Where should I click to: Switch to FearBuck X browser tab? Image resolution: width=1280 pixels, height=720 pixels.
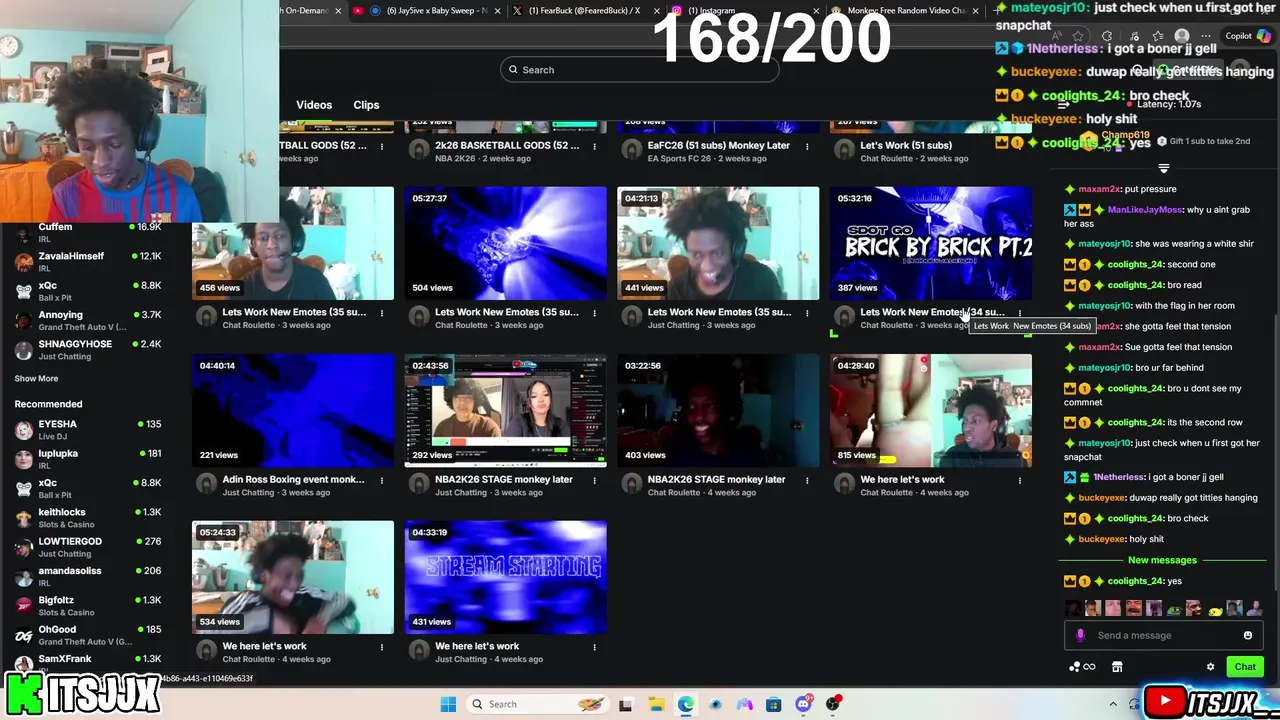coord(584,11)
